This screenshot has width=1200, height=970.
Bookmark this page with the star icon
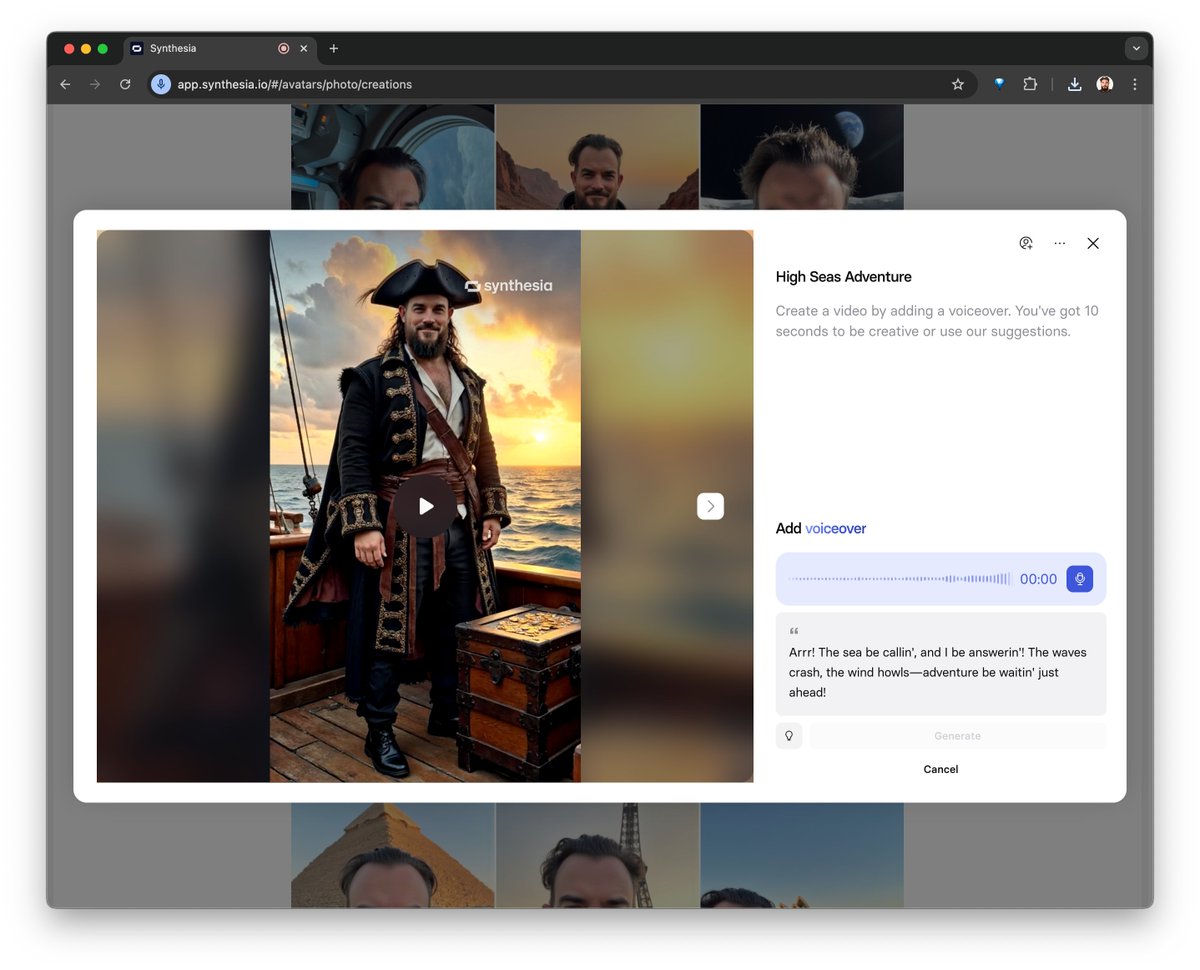958,84
